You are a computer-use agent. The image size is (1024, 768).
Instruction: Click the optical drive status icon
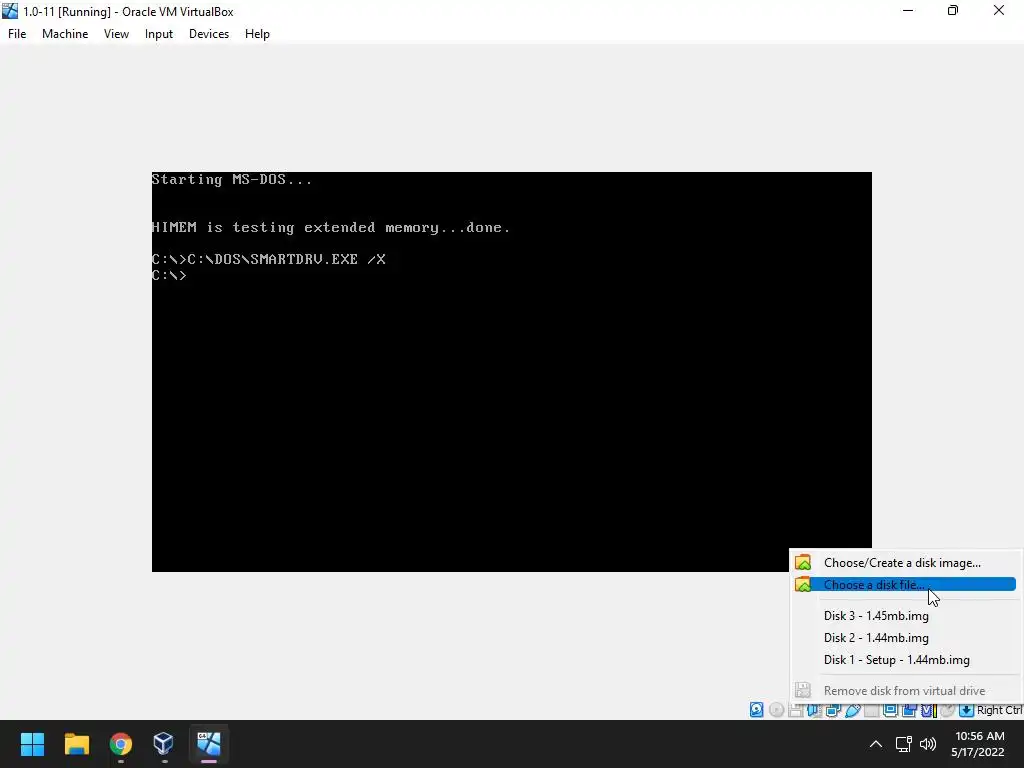point(776,710)
